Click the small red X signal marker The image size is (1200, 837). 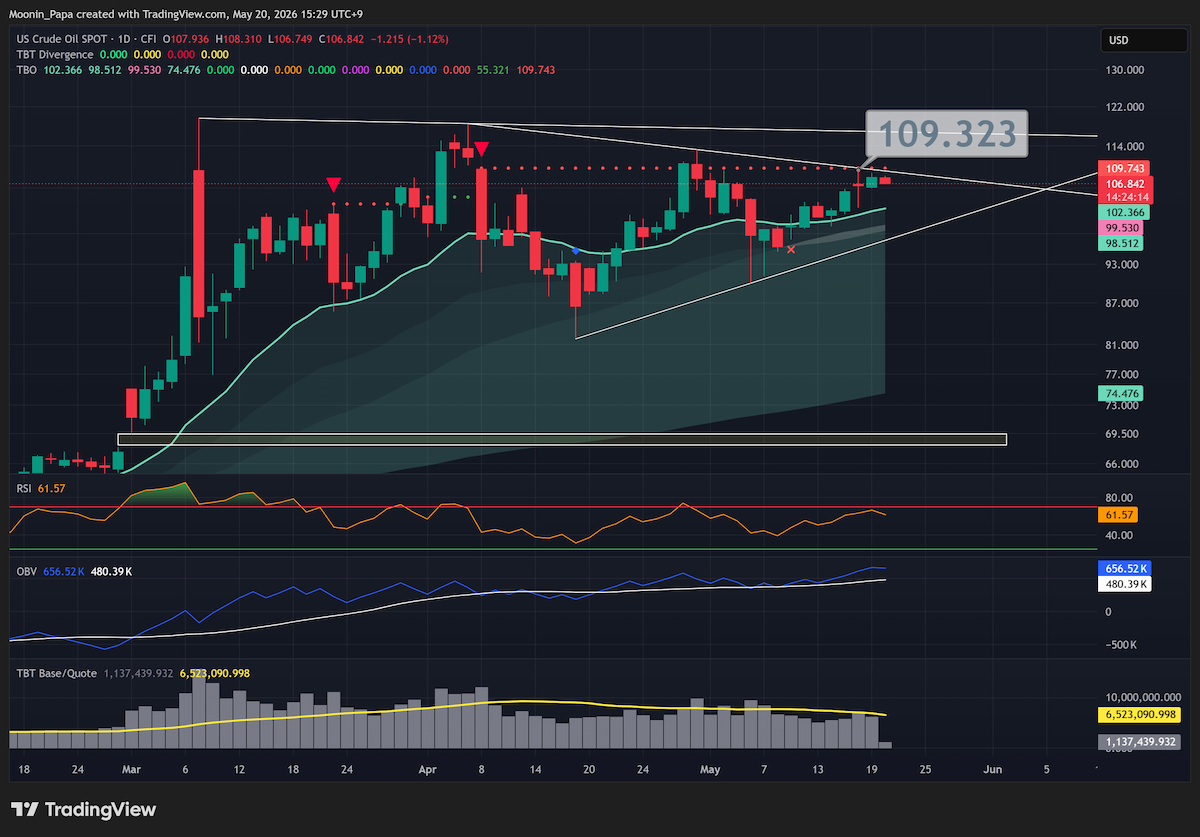click(791, 248)
